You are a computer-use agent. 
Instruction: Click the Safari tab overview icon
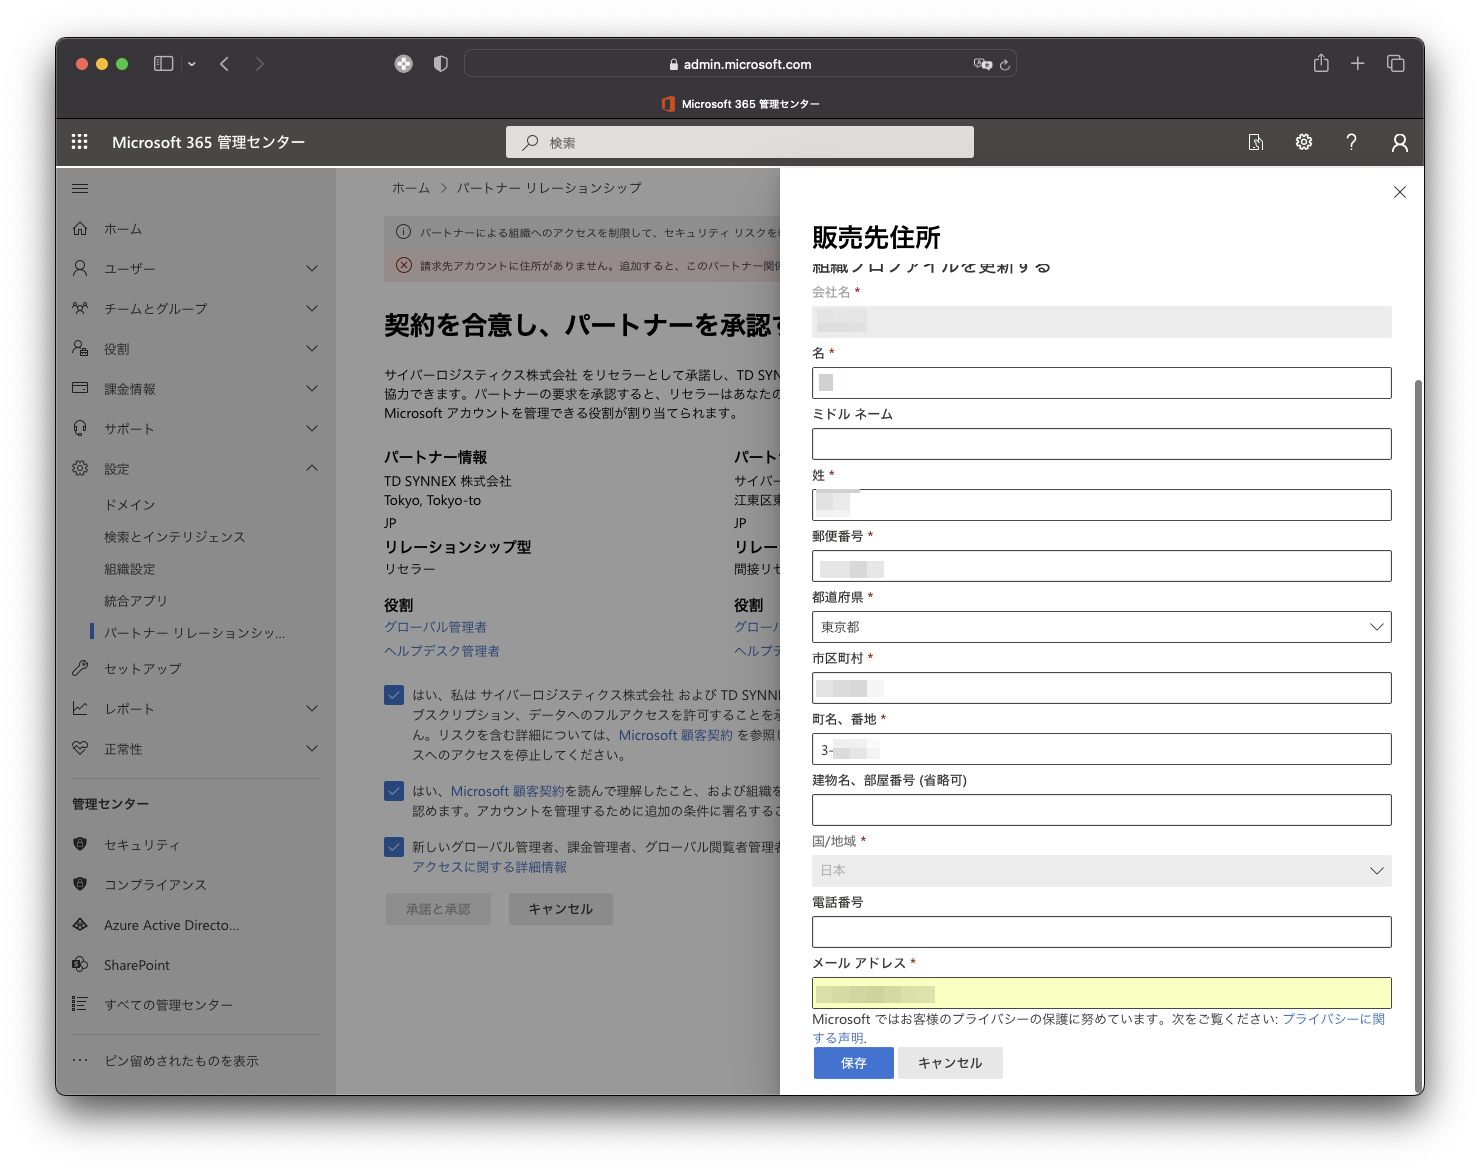tap(1396, 64)
